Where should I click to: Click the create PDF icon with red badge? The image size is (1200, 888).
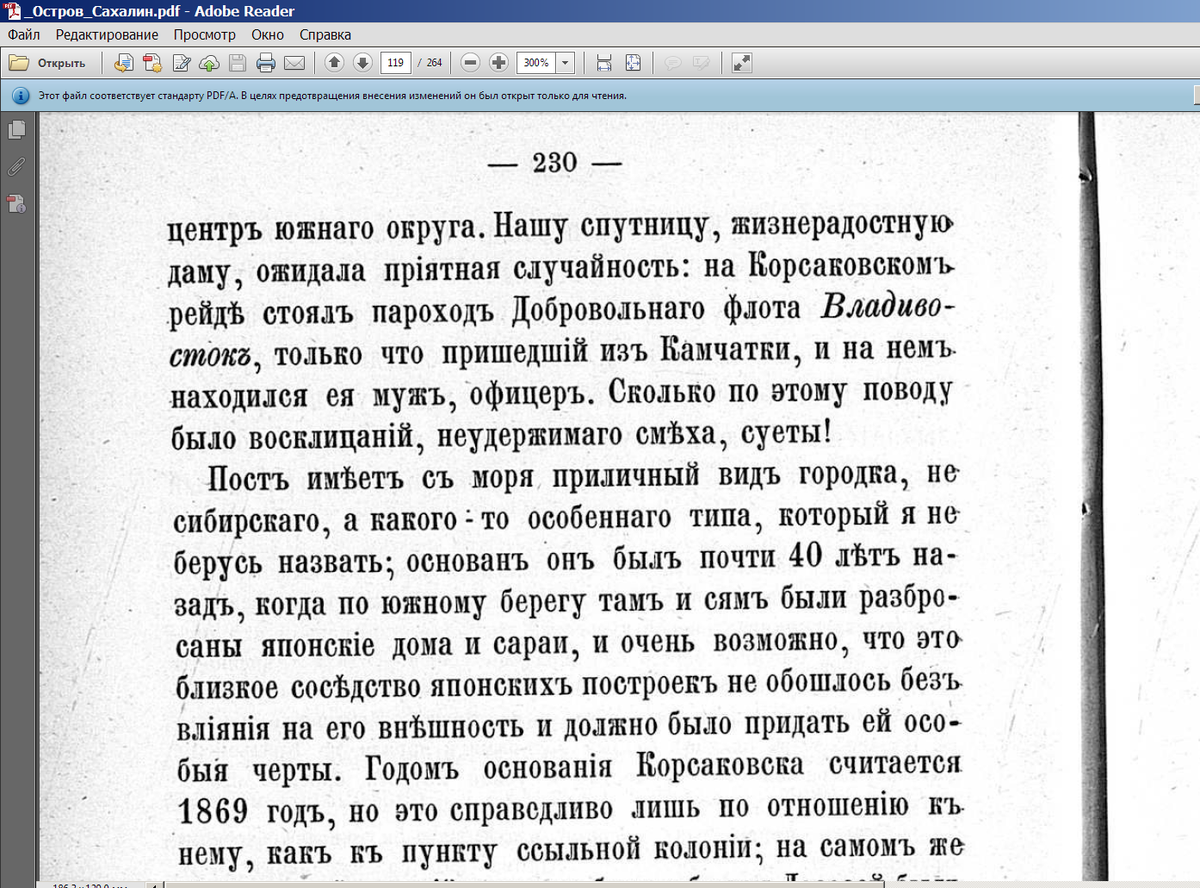point(152,63)
